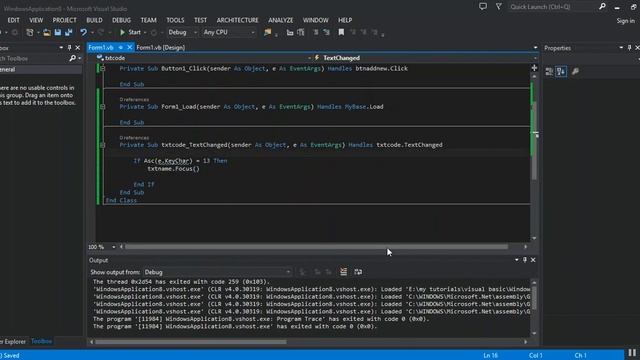Click the Sign in link
The width and height of the screenshot is (640, 360).
coord(625,20)
